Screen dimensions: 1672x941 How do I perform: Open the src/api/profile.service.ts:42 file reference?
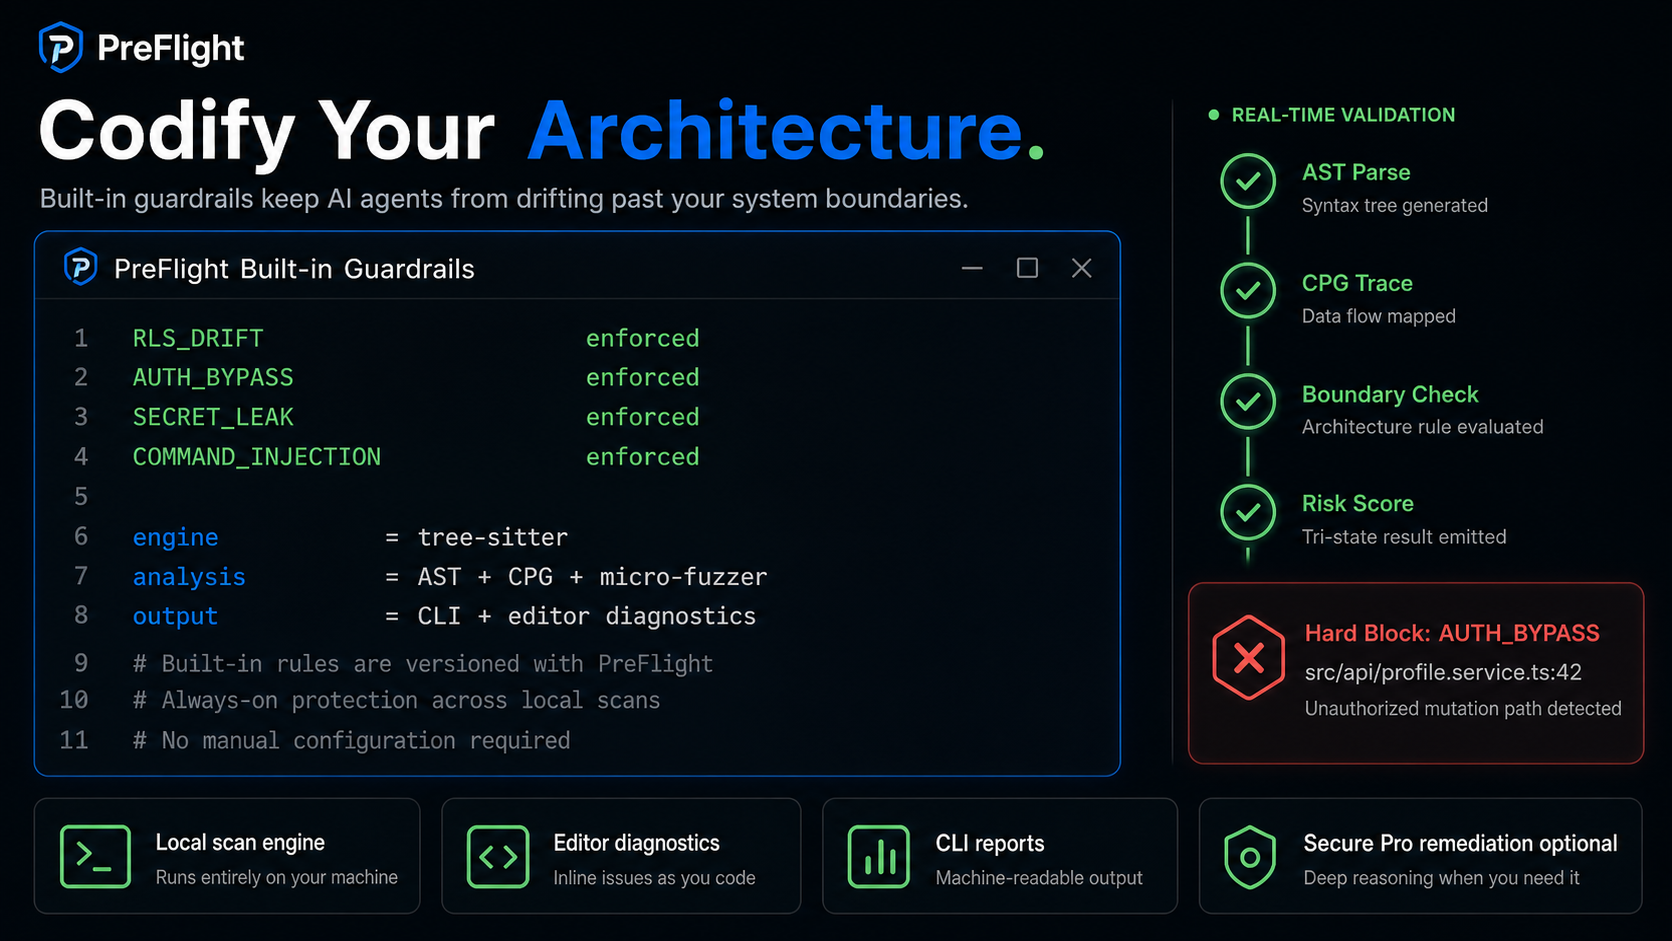pos(1443,672)
